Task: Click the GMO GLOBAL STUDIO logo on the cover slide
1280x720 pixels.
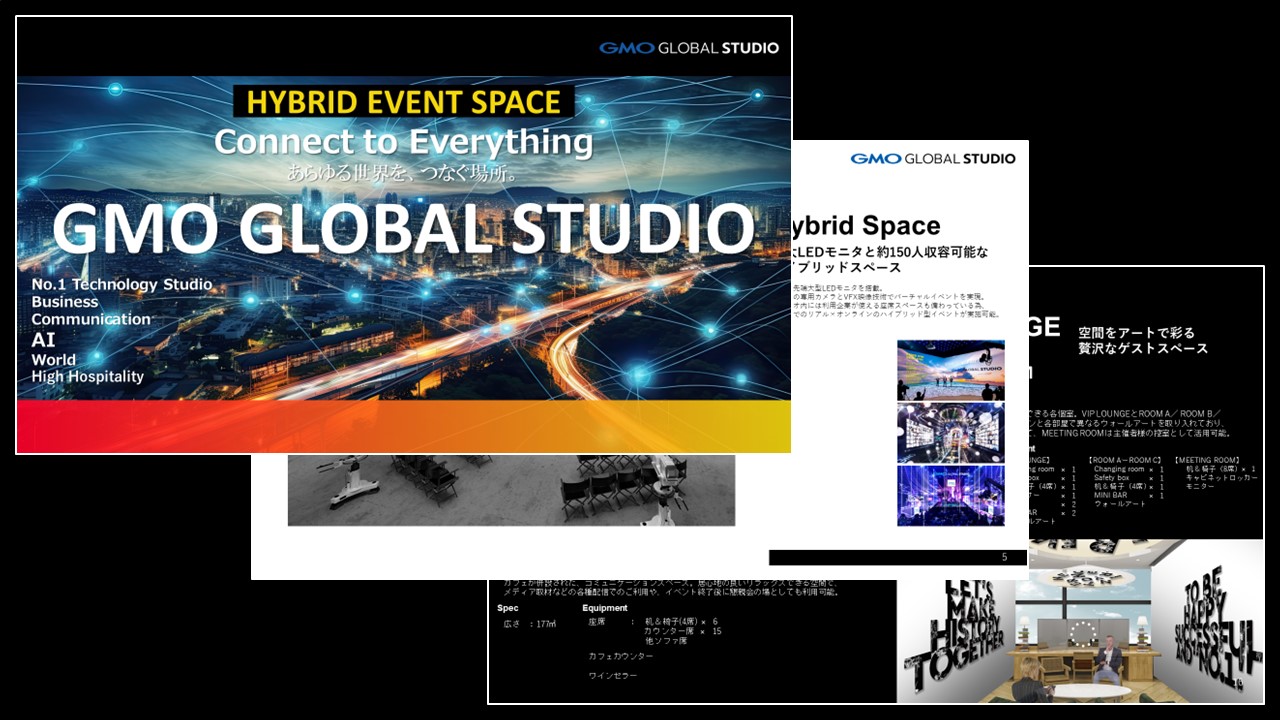Action: click(x=689, y=47)
